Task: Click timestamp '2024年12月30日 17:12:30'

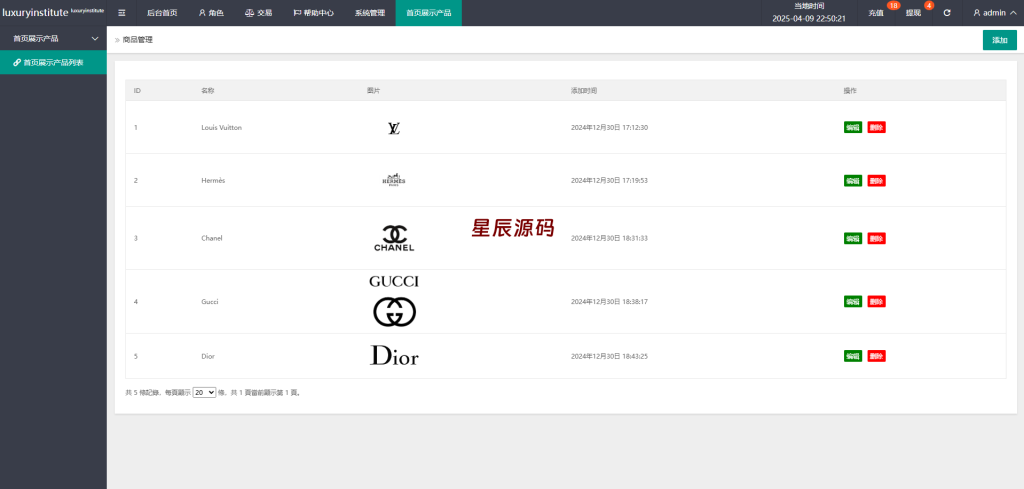Action: coord(609,127)
